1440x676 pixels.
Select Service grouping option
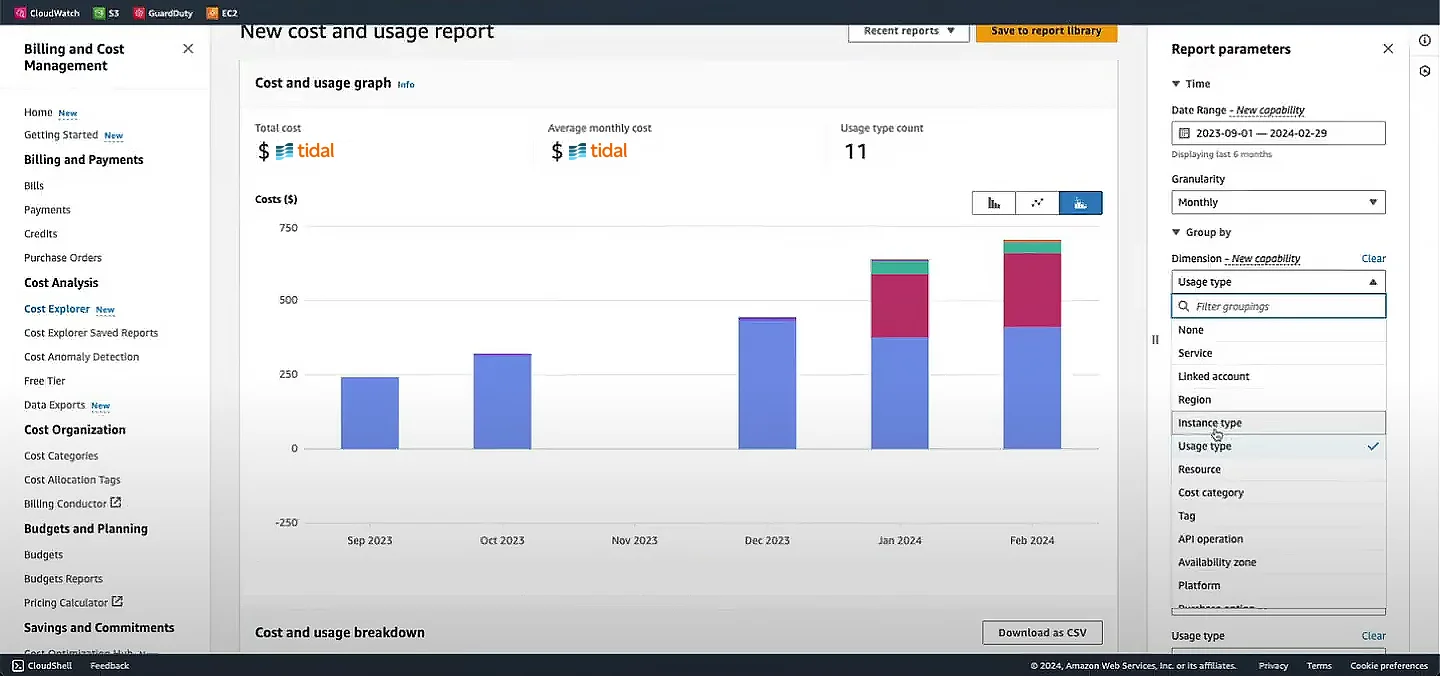[1278, 353]
